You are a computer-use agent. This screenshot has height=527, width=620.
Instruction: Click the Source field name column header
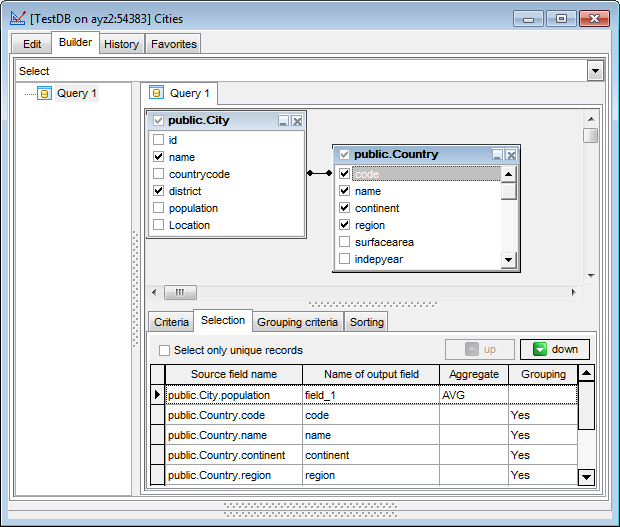pyautogui.click(x=234, y=374)
